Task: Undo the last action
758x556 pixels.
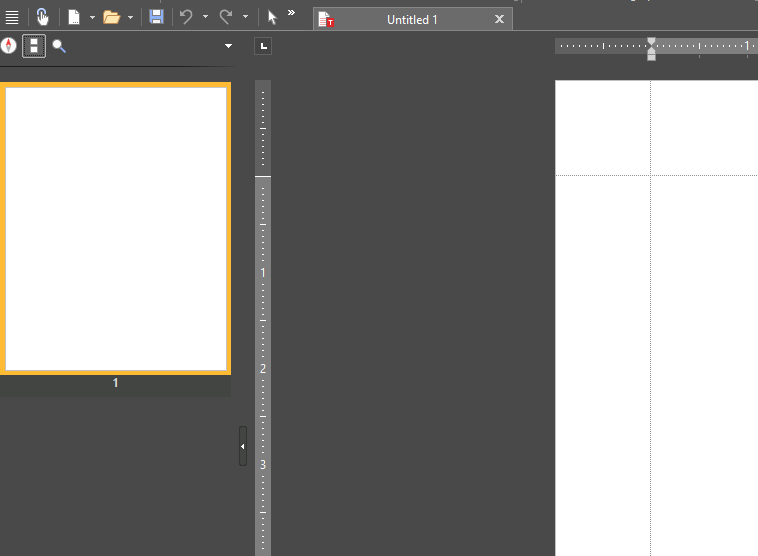Action: (186, 17)
